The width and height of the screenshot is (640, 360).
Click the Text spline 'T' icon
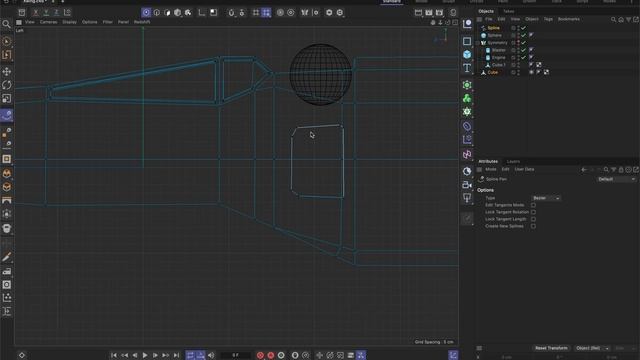[x=467, y=68]
